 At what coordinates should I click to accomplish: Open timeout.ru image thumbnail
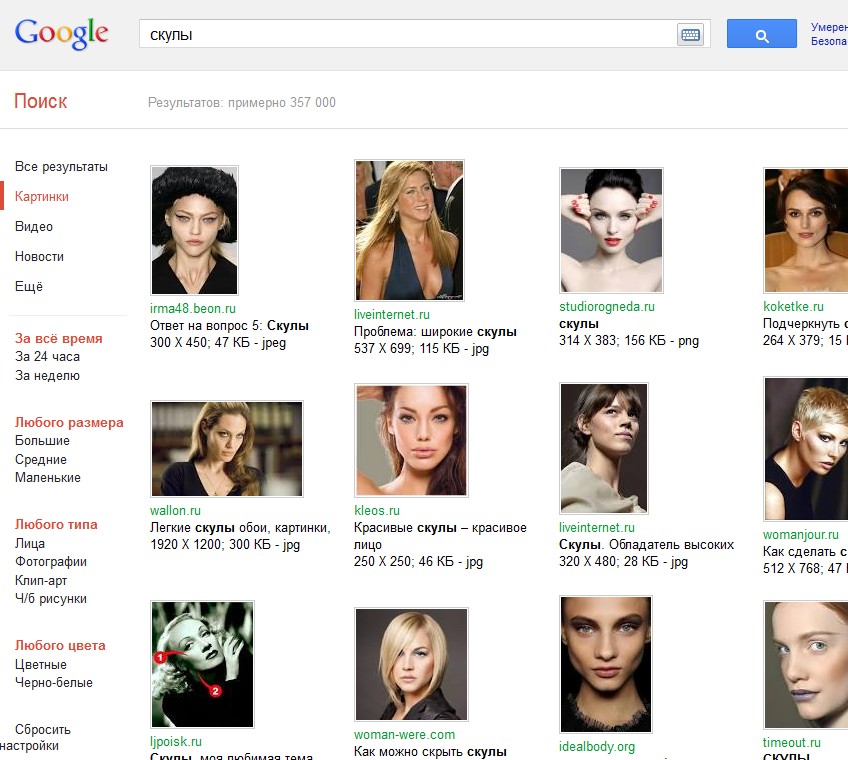click(806, 664)
